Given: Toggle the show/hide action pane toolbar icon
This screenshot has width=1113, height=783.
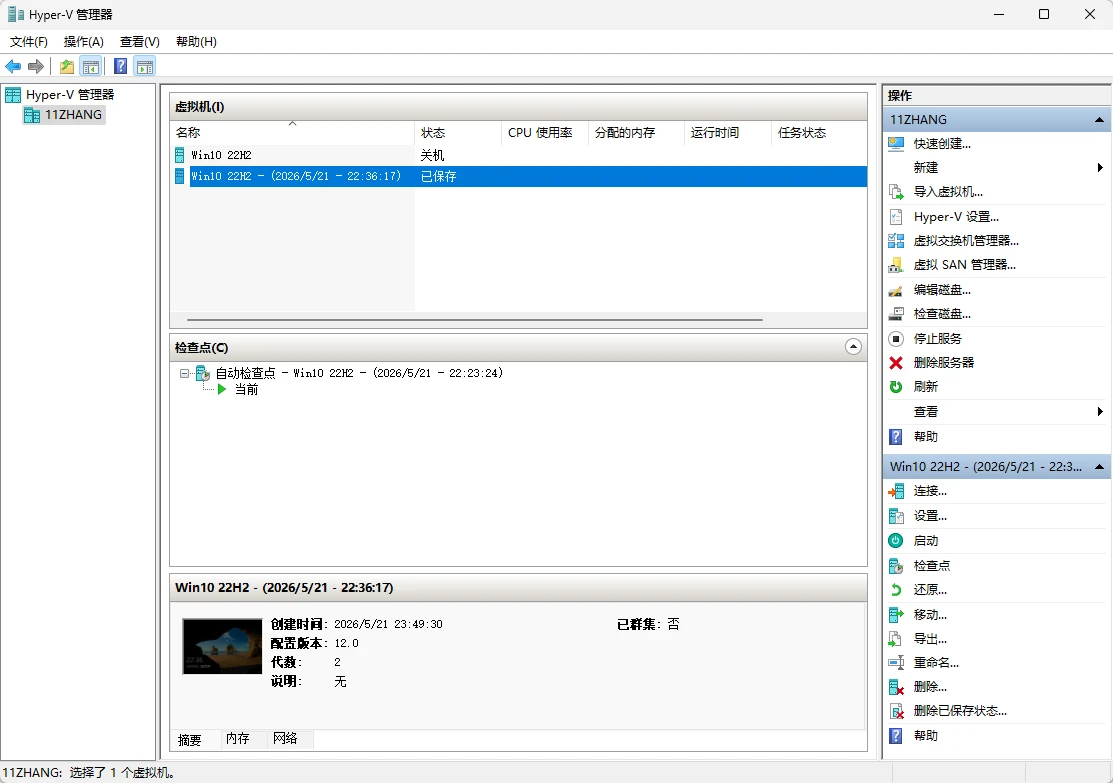Looking at the screenshot, I should click(145, 67).
